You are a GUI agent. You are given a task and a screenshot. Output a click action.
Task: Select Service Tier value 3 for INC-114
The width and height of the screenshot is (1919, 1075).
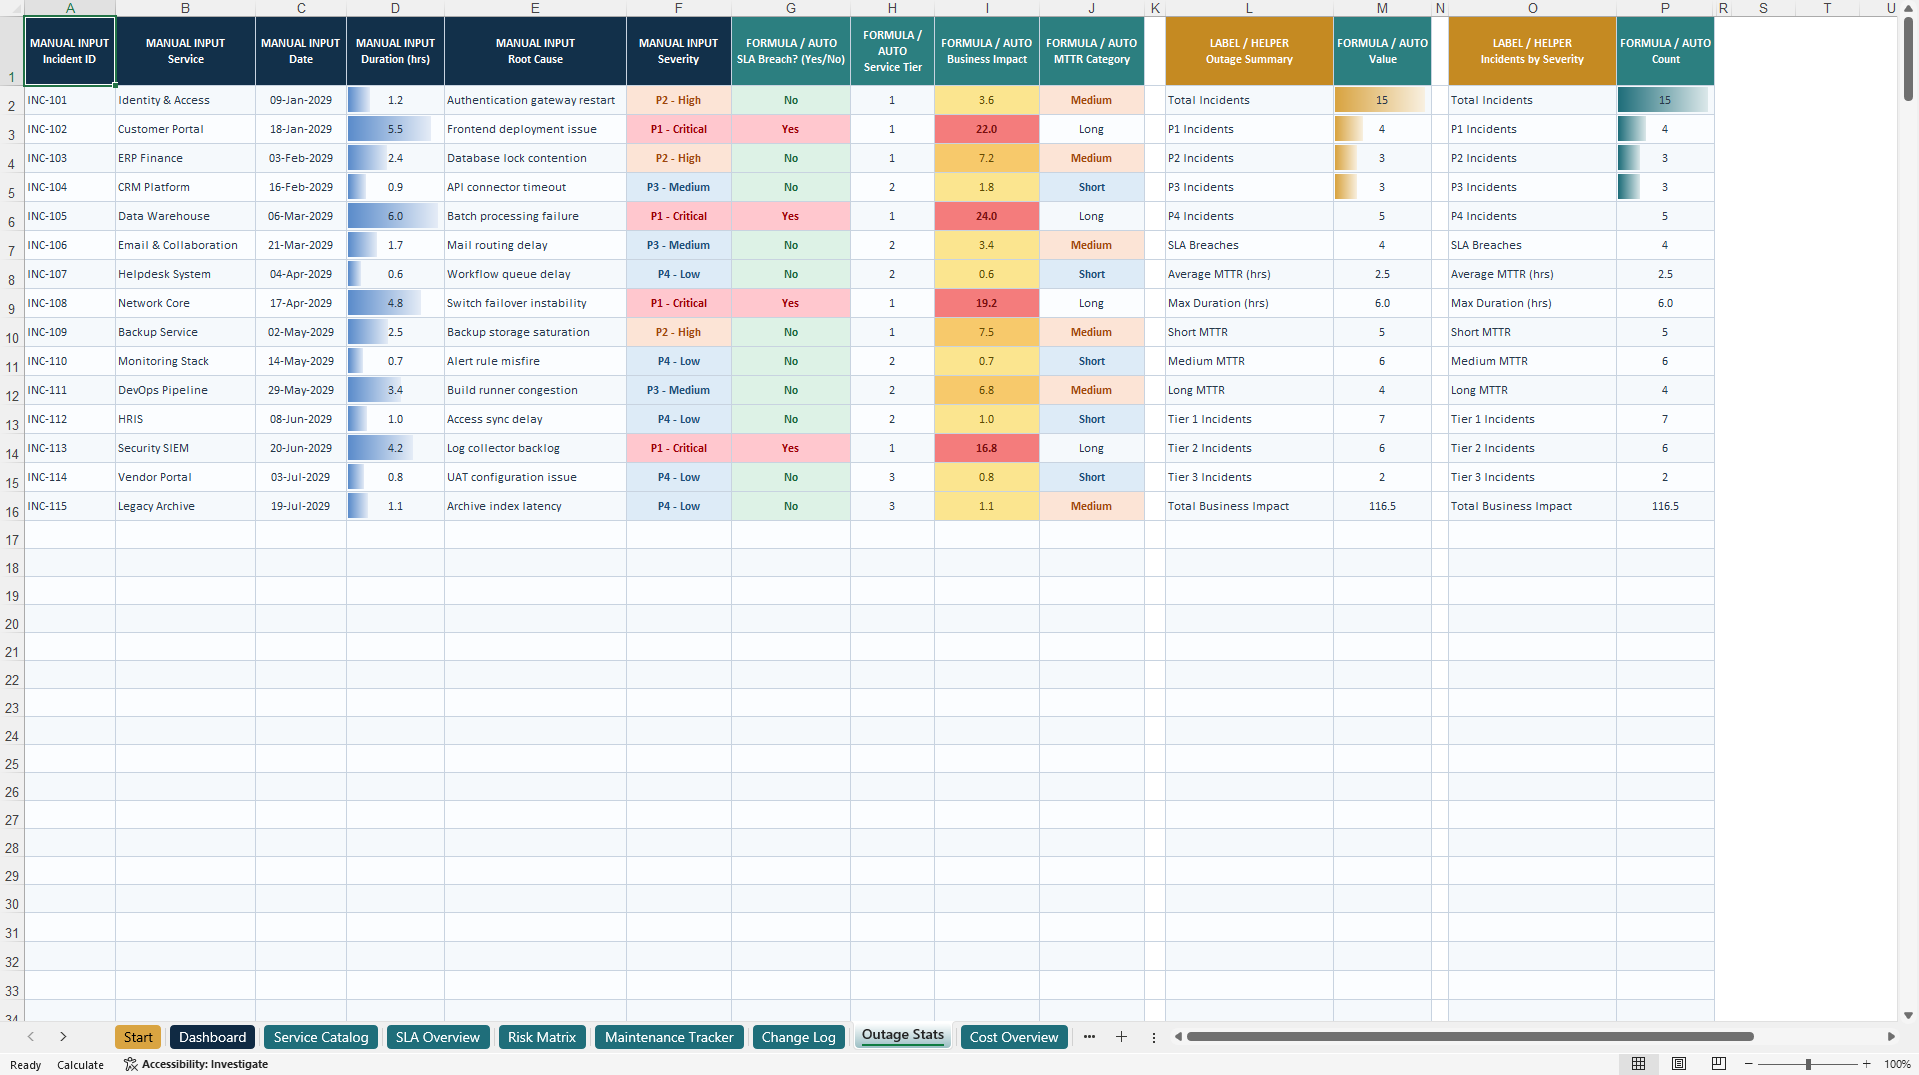click(892, 477)
